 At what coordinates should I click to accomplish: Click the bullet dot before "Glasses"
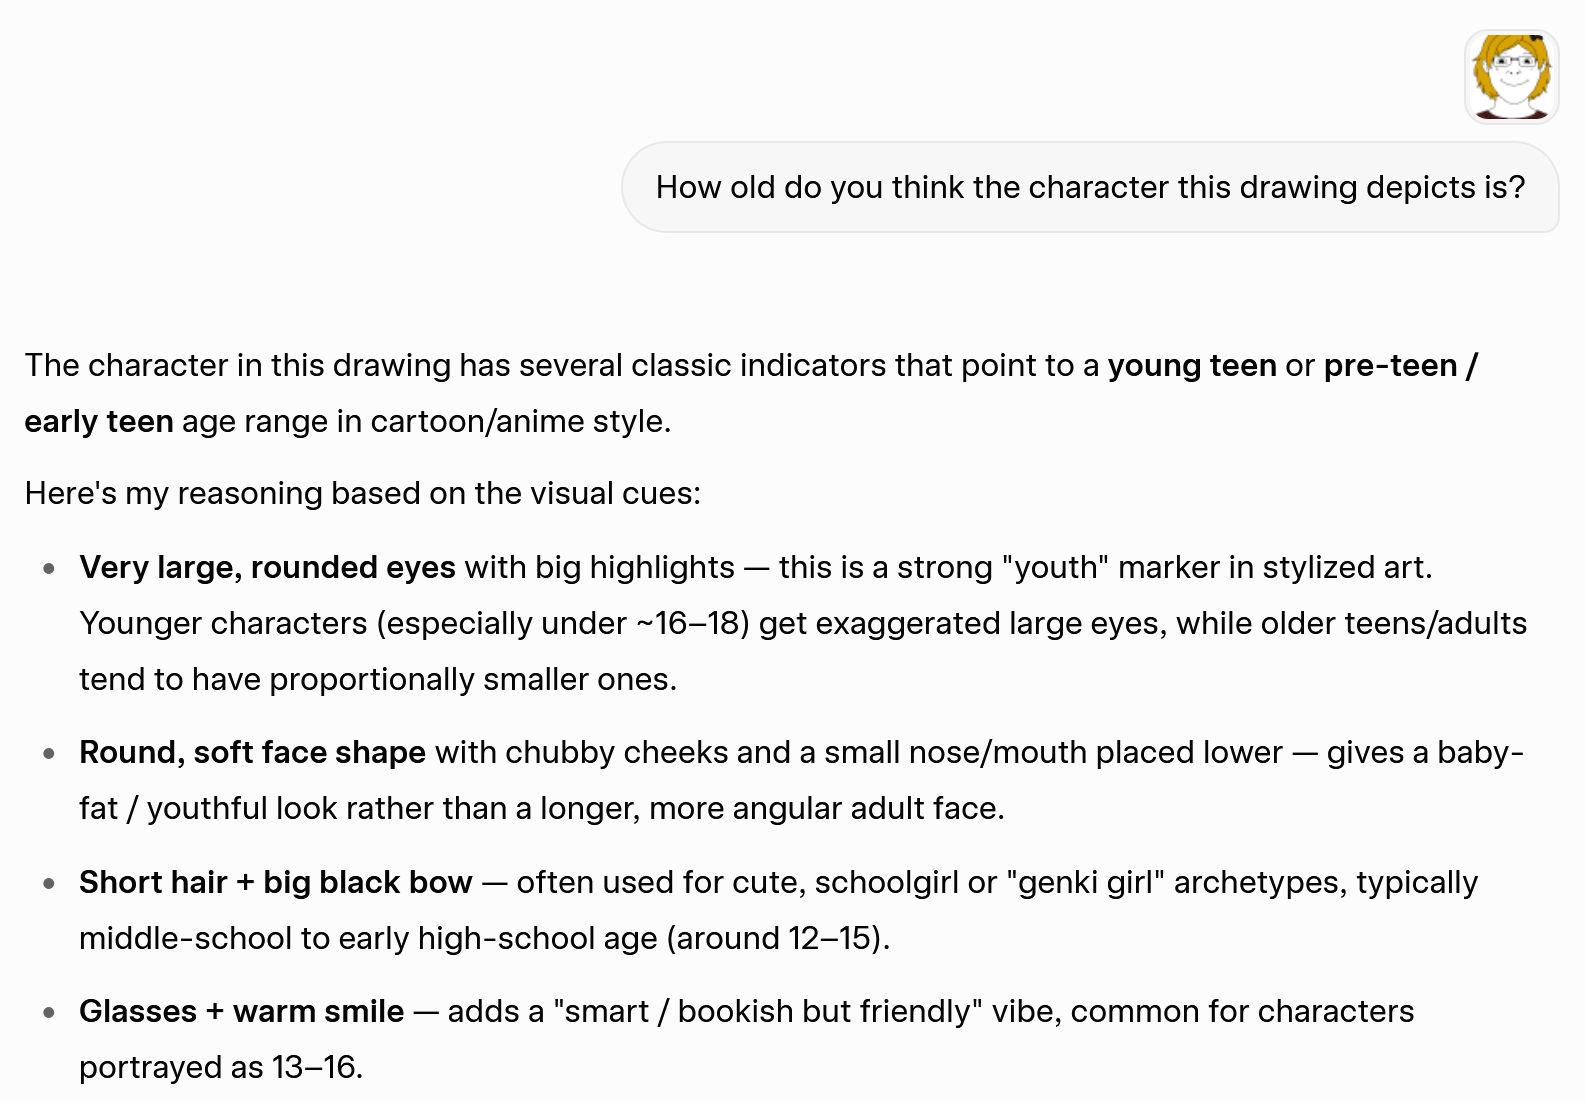coord(49,1013)
